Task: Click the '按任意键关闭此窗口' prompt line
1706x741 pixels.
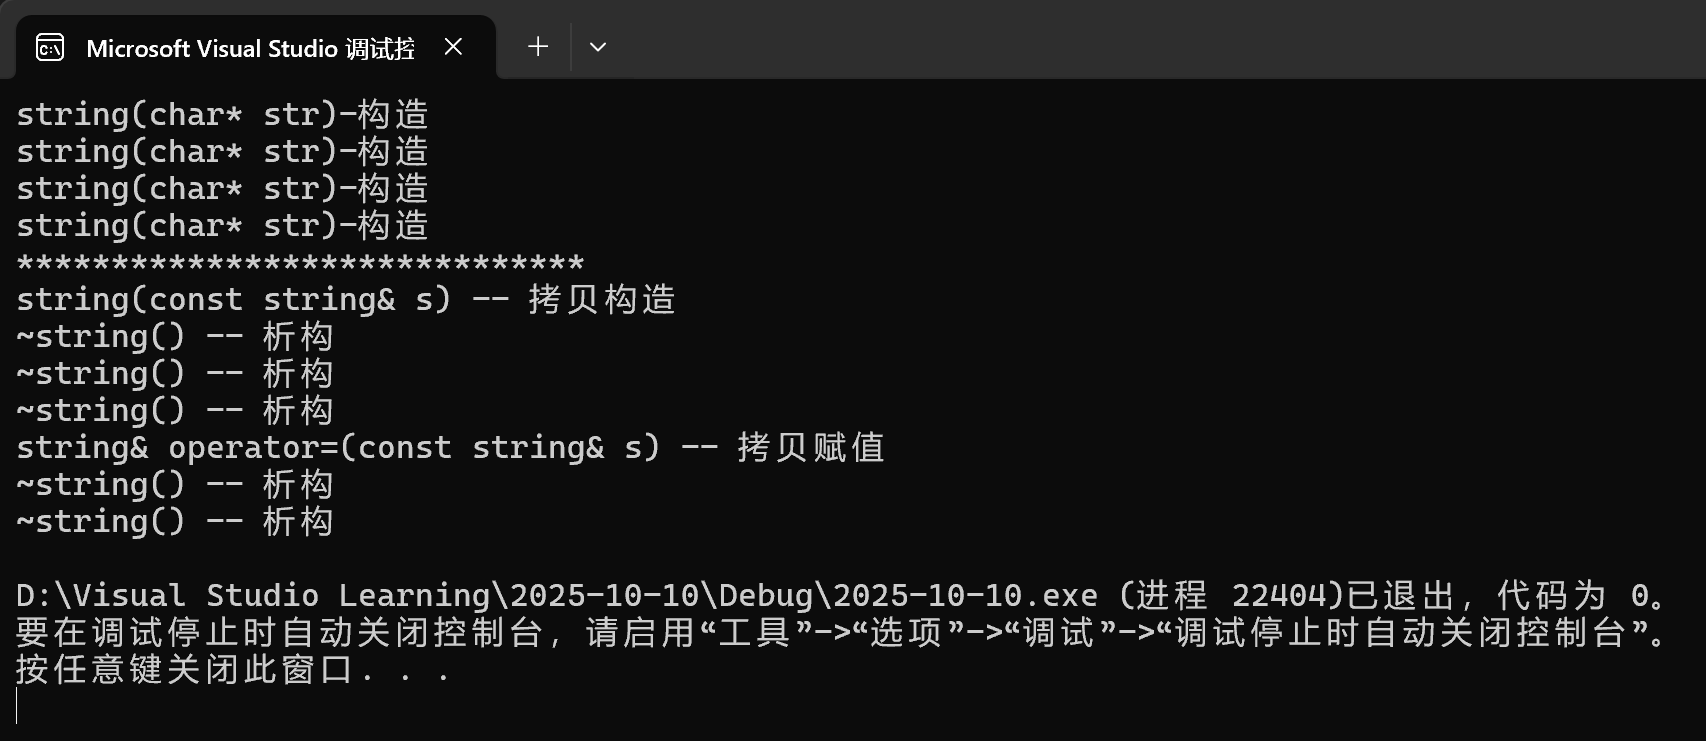Action: click(232, 668)
